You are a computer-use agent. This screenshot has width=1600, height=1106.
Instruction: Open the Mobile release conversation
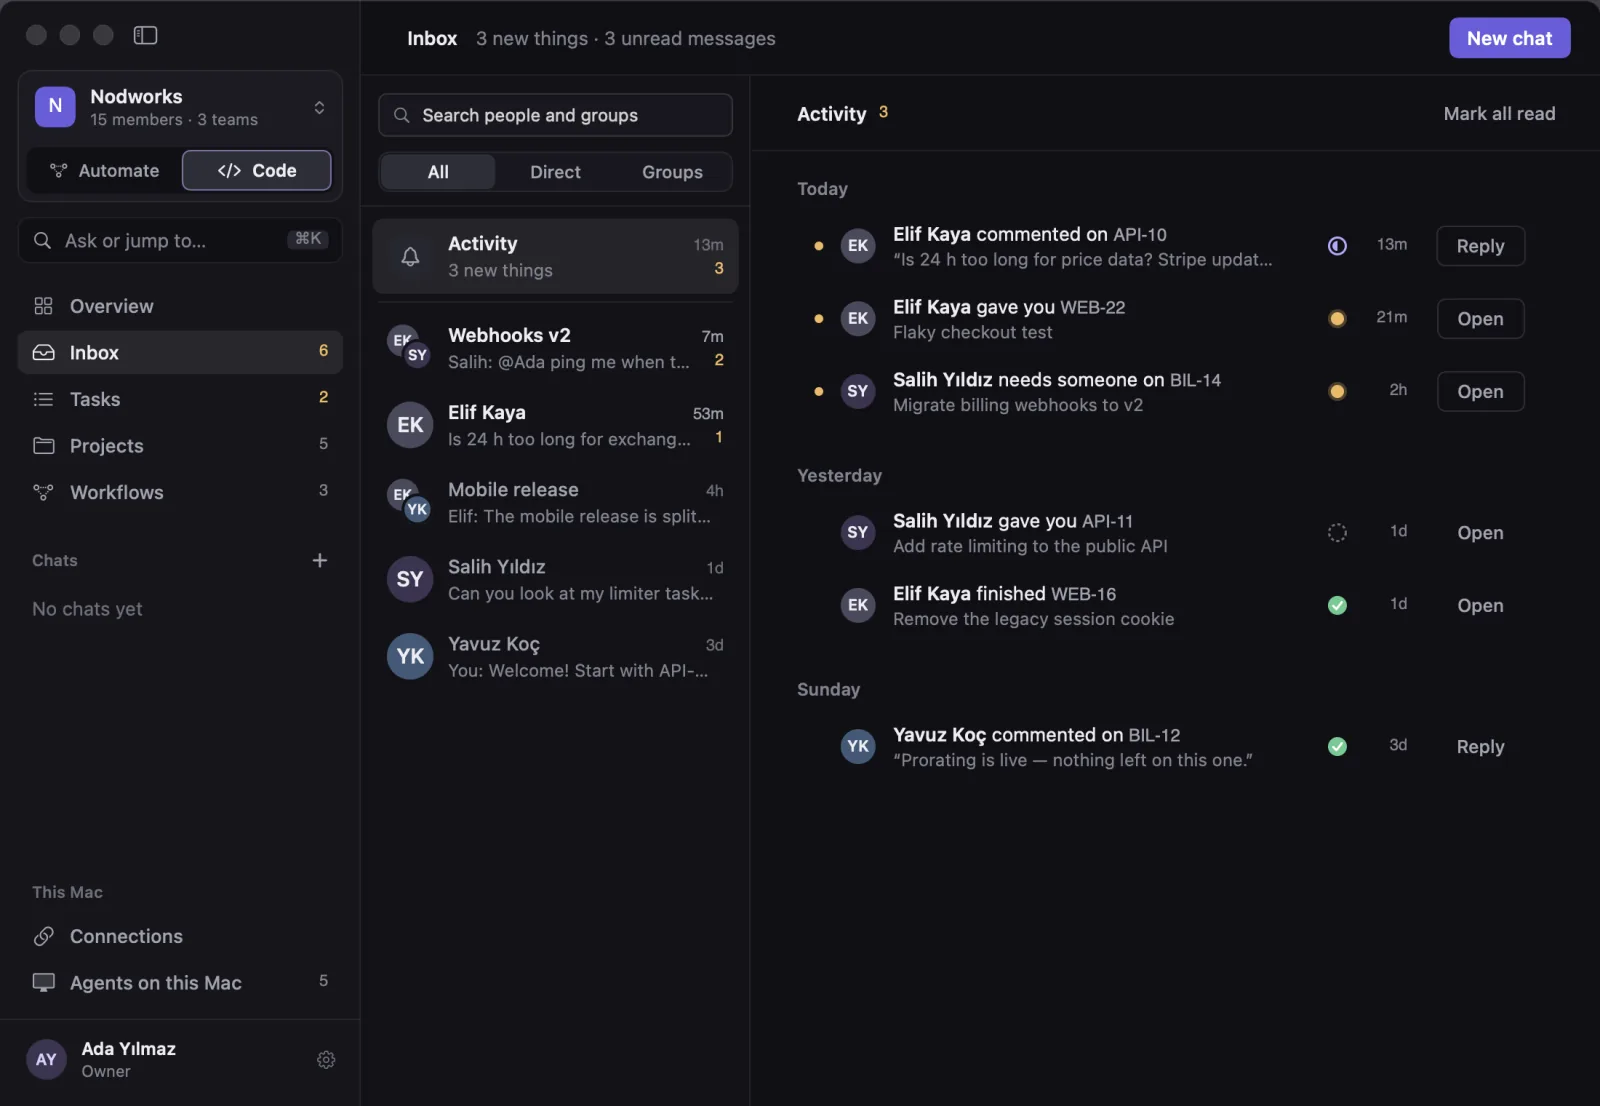click(555, 502)
